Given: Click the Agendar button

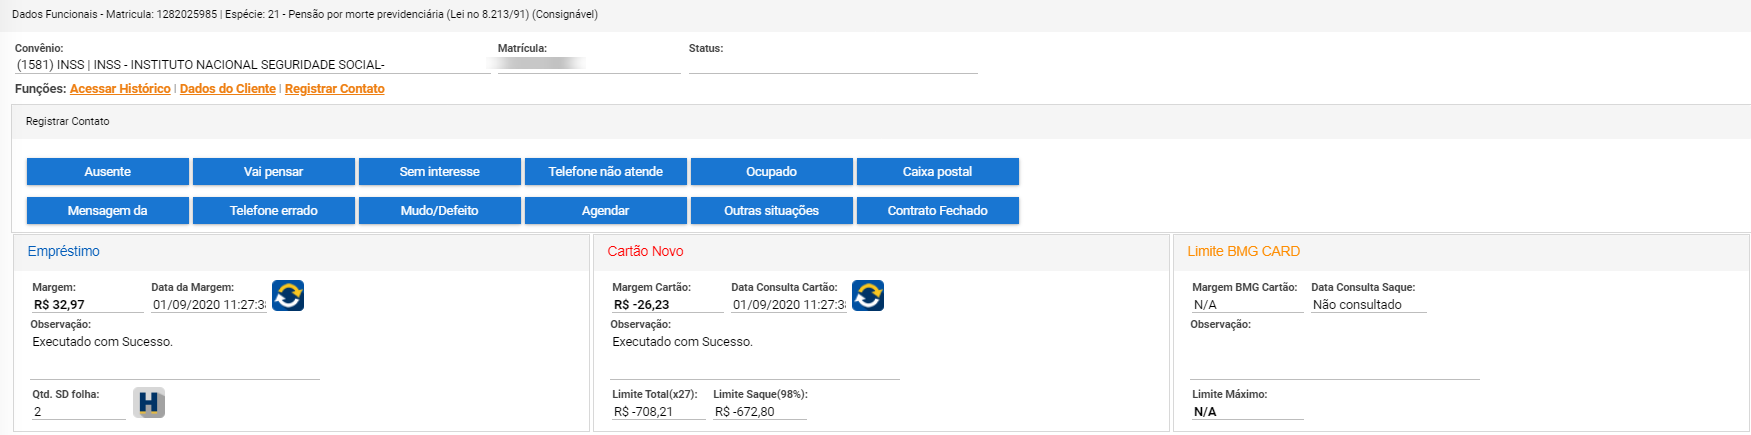Looking at the screenshot, I should tap(605, 211).
